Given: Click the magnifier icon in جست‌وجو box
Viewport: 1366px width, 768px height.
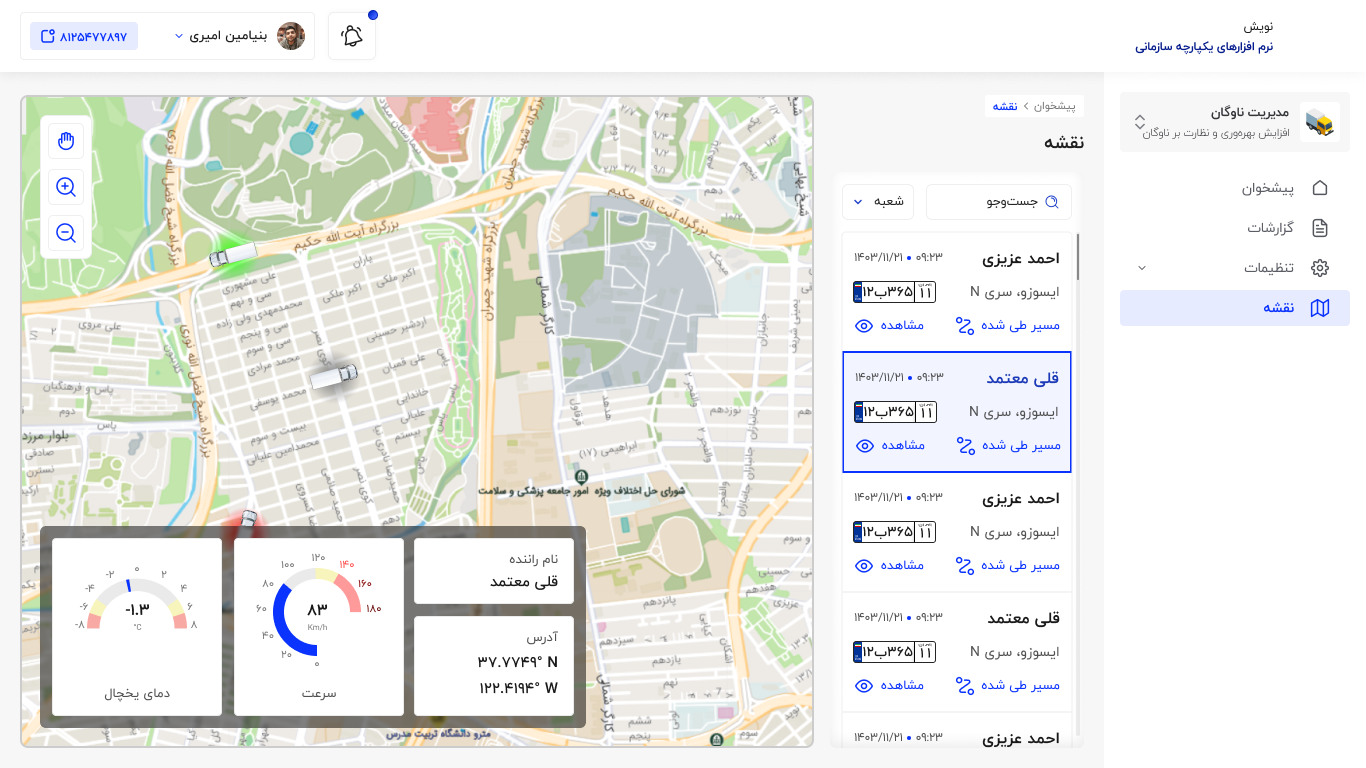Looking at the screenshot, I should click(x=1052, y=202).
